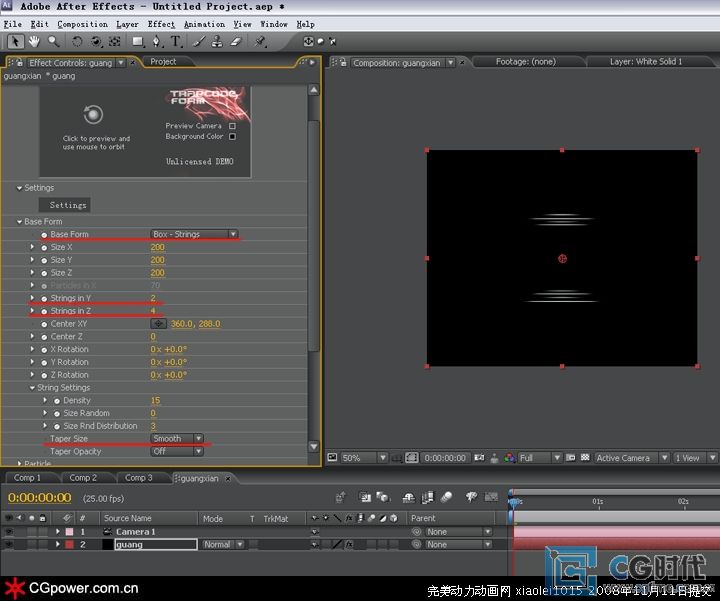Open the guang layer Normal mode dropdown
The height and width of the screenshot is (601, 720).
(223, 545)
